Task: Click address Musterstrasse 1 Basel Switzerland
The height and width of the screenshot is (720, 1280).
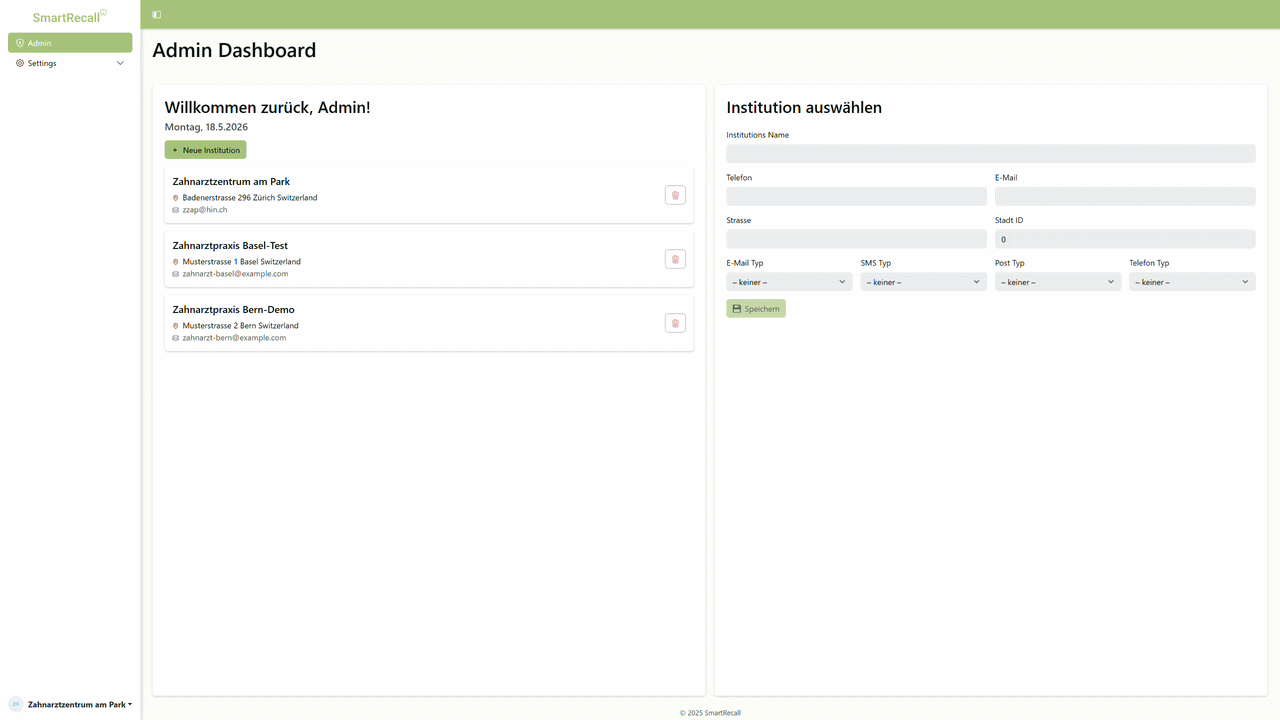Action: pyautogui.click(x=241, y=262)
